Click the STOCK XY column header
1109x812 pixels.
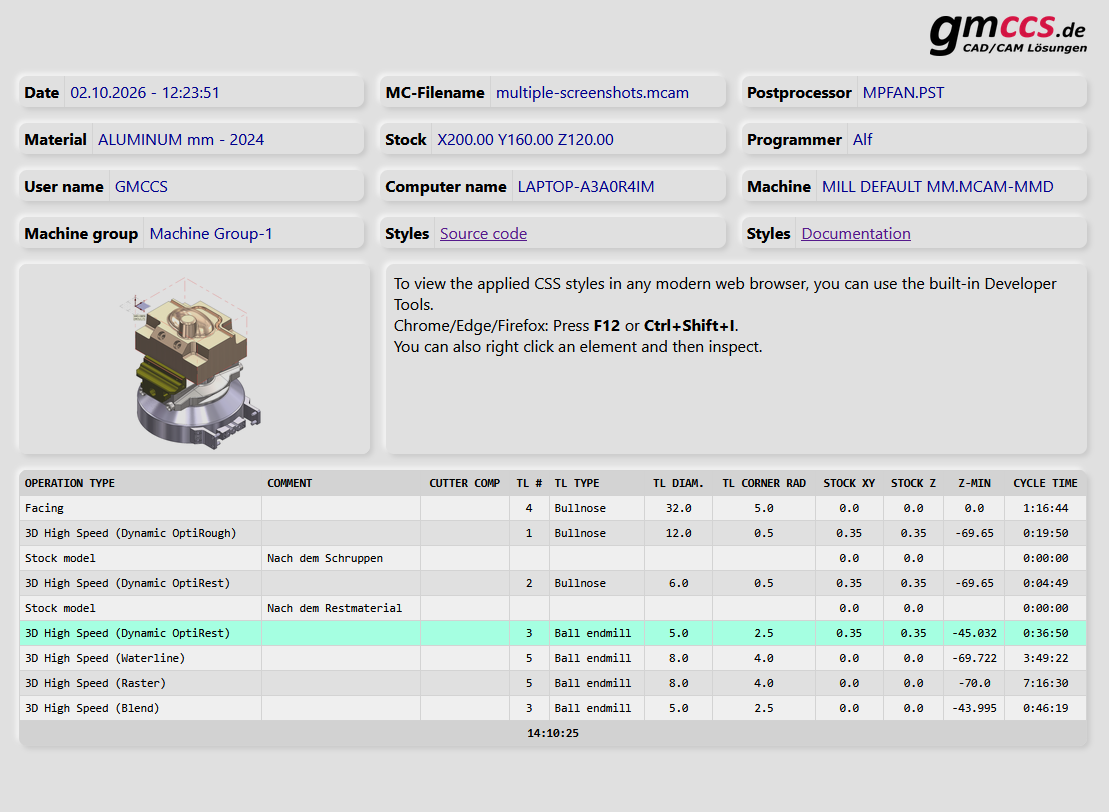(849, 483)
